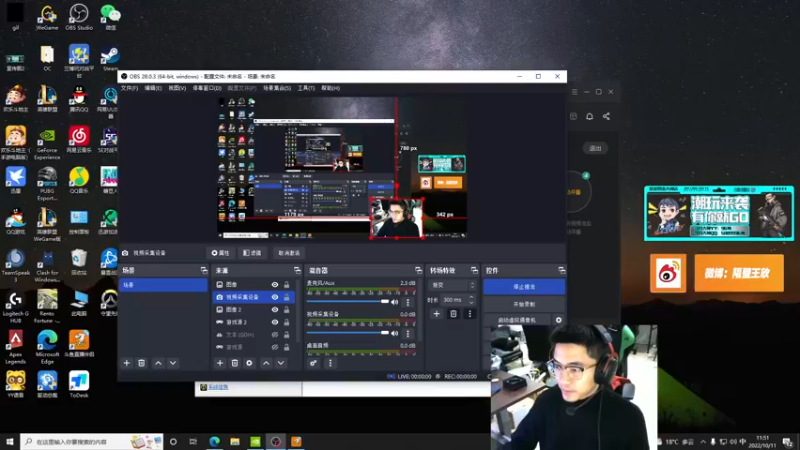Open advanced audio properties icon under mixer
The width and height of the screenshot is (800, 450).
click(x=313, y=363)
